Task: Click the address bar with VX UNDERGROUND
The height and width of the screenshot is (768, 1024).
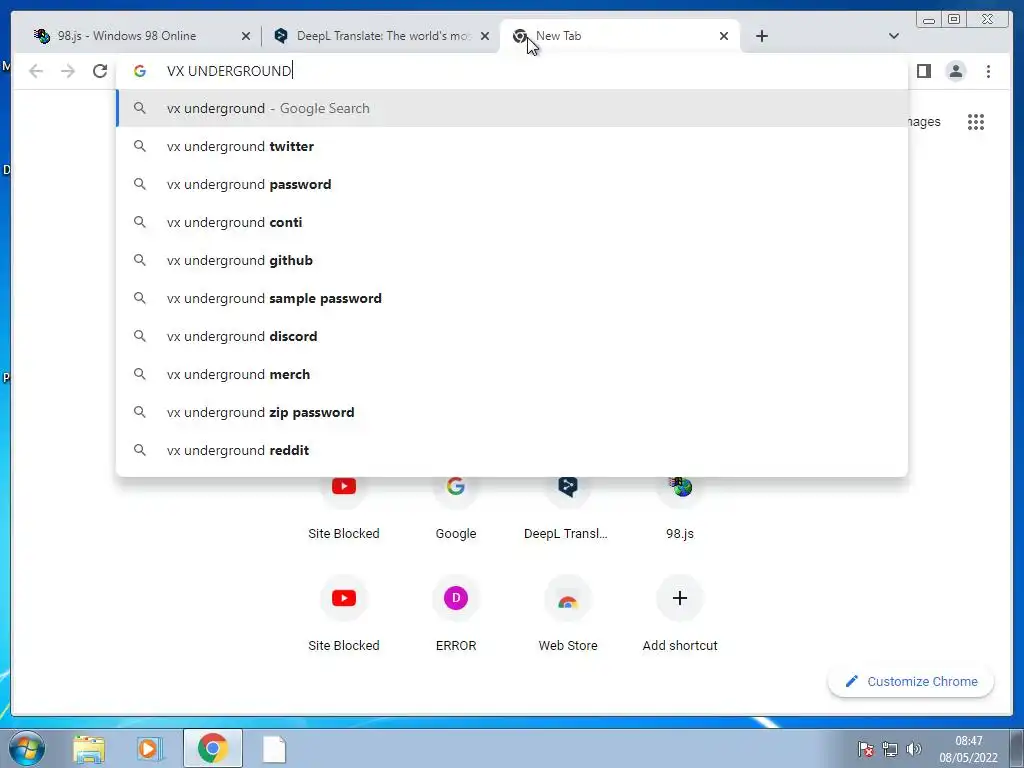Action: click(x=512, y=71)
